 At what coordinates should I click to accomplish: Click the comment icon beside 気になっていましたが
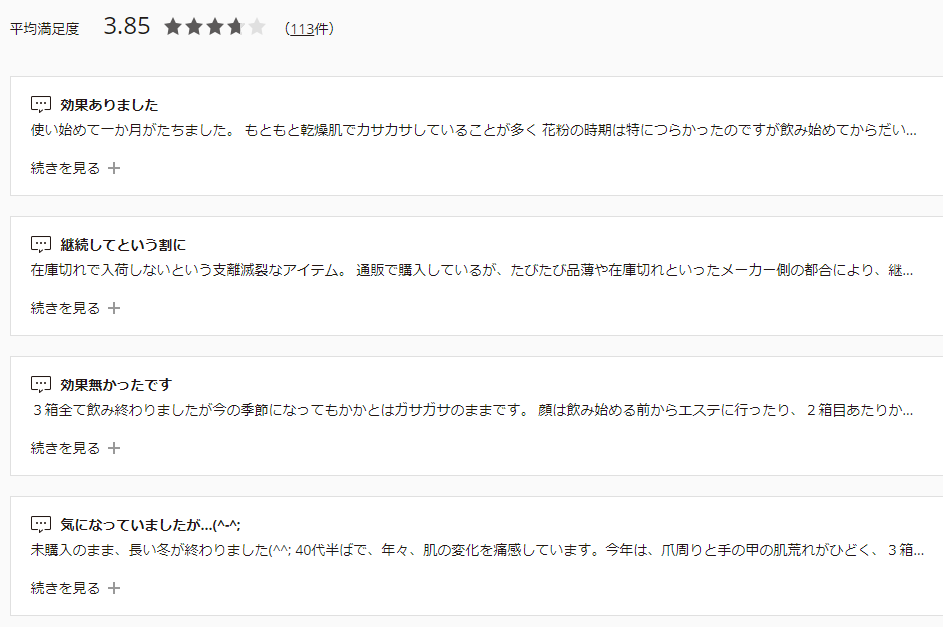click(41, 525)
